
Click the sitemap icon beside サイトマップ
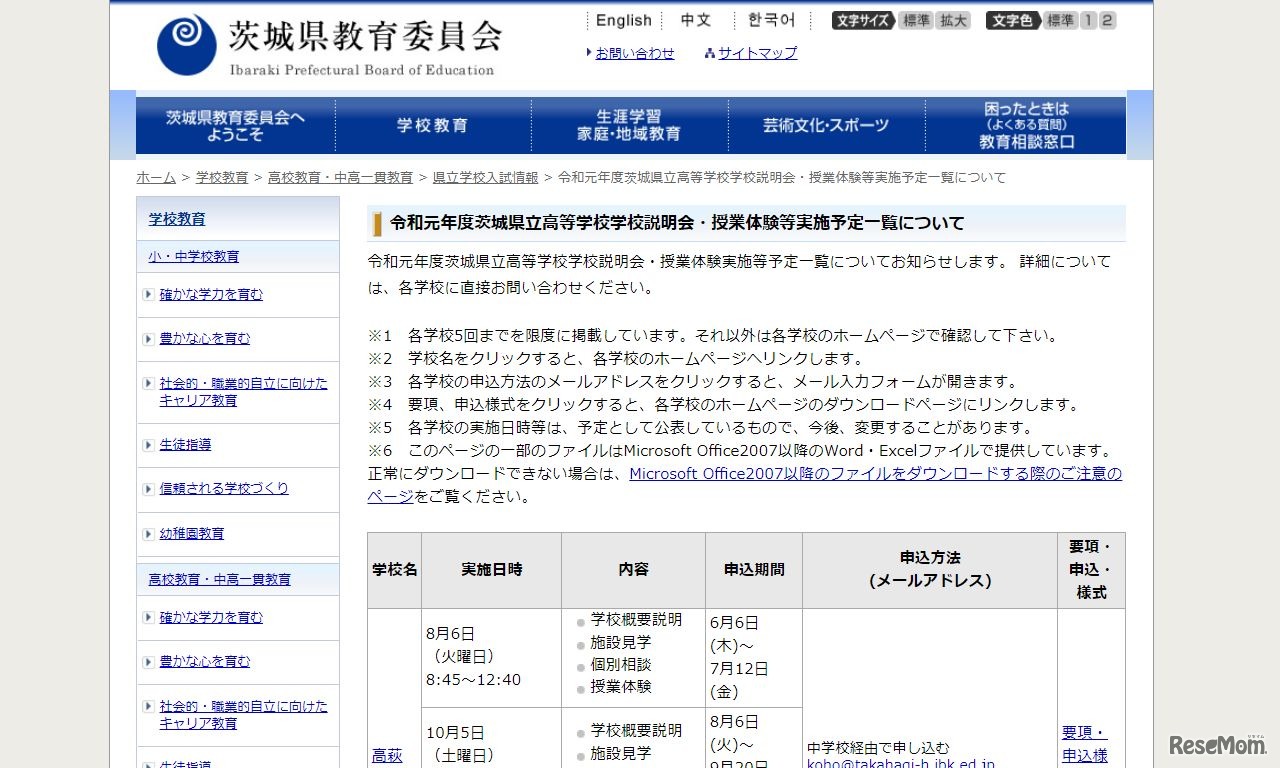(709, 54)
